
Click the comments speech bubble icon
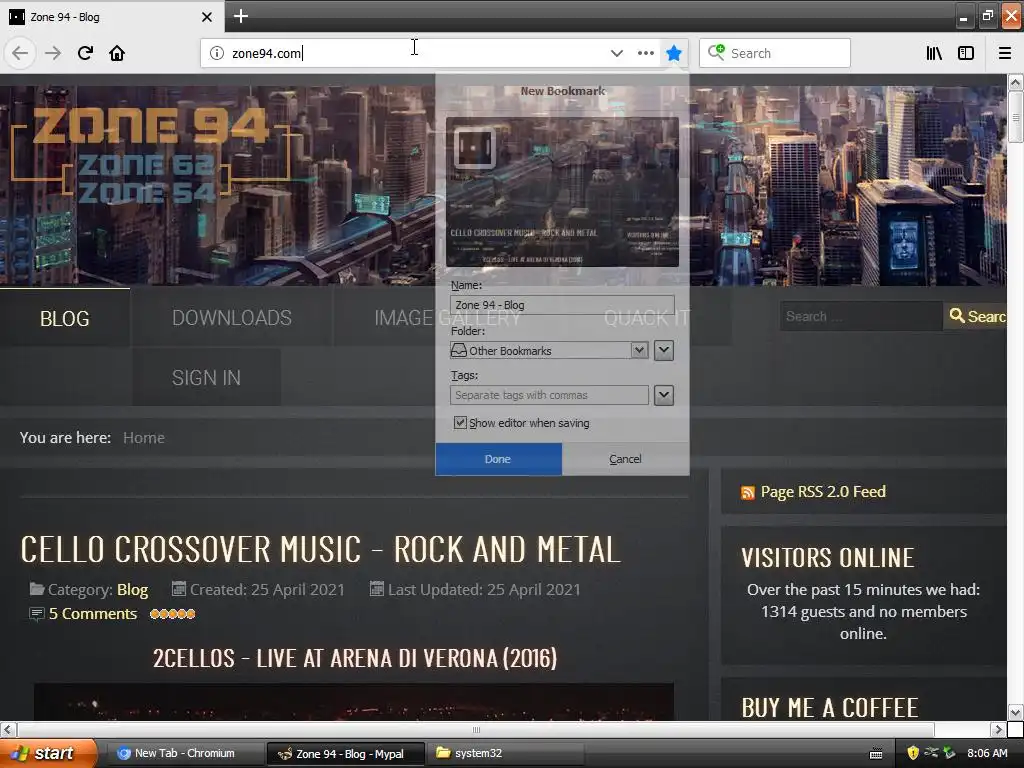pyautogui.click(x=37, y=614)
